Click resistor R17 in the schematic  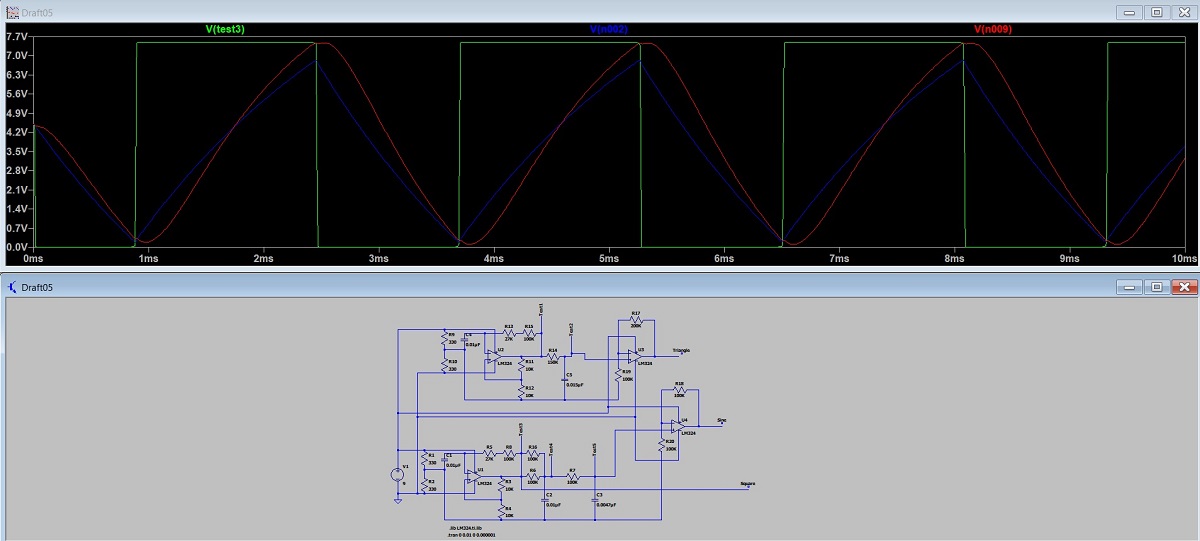635,320
